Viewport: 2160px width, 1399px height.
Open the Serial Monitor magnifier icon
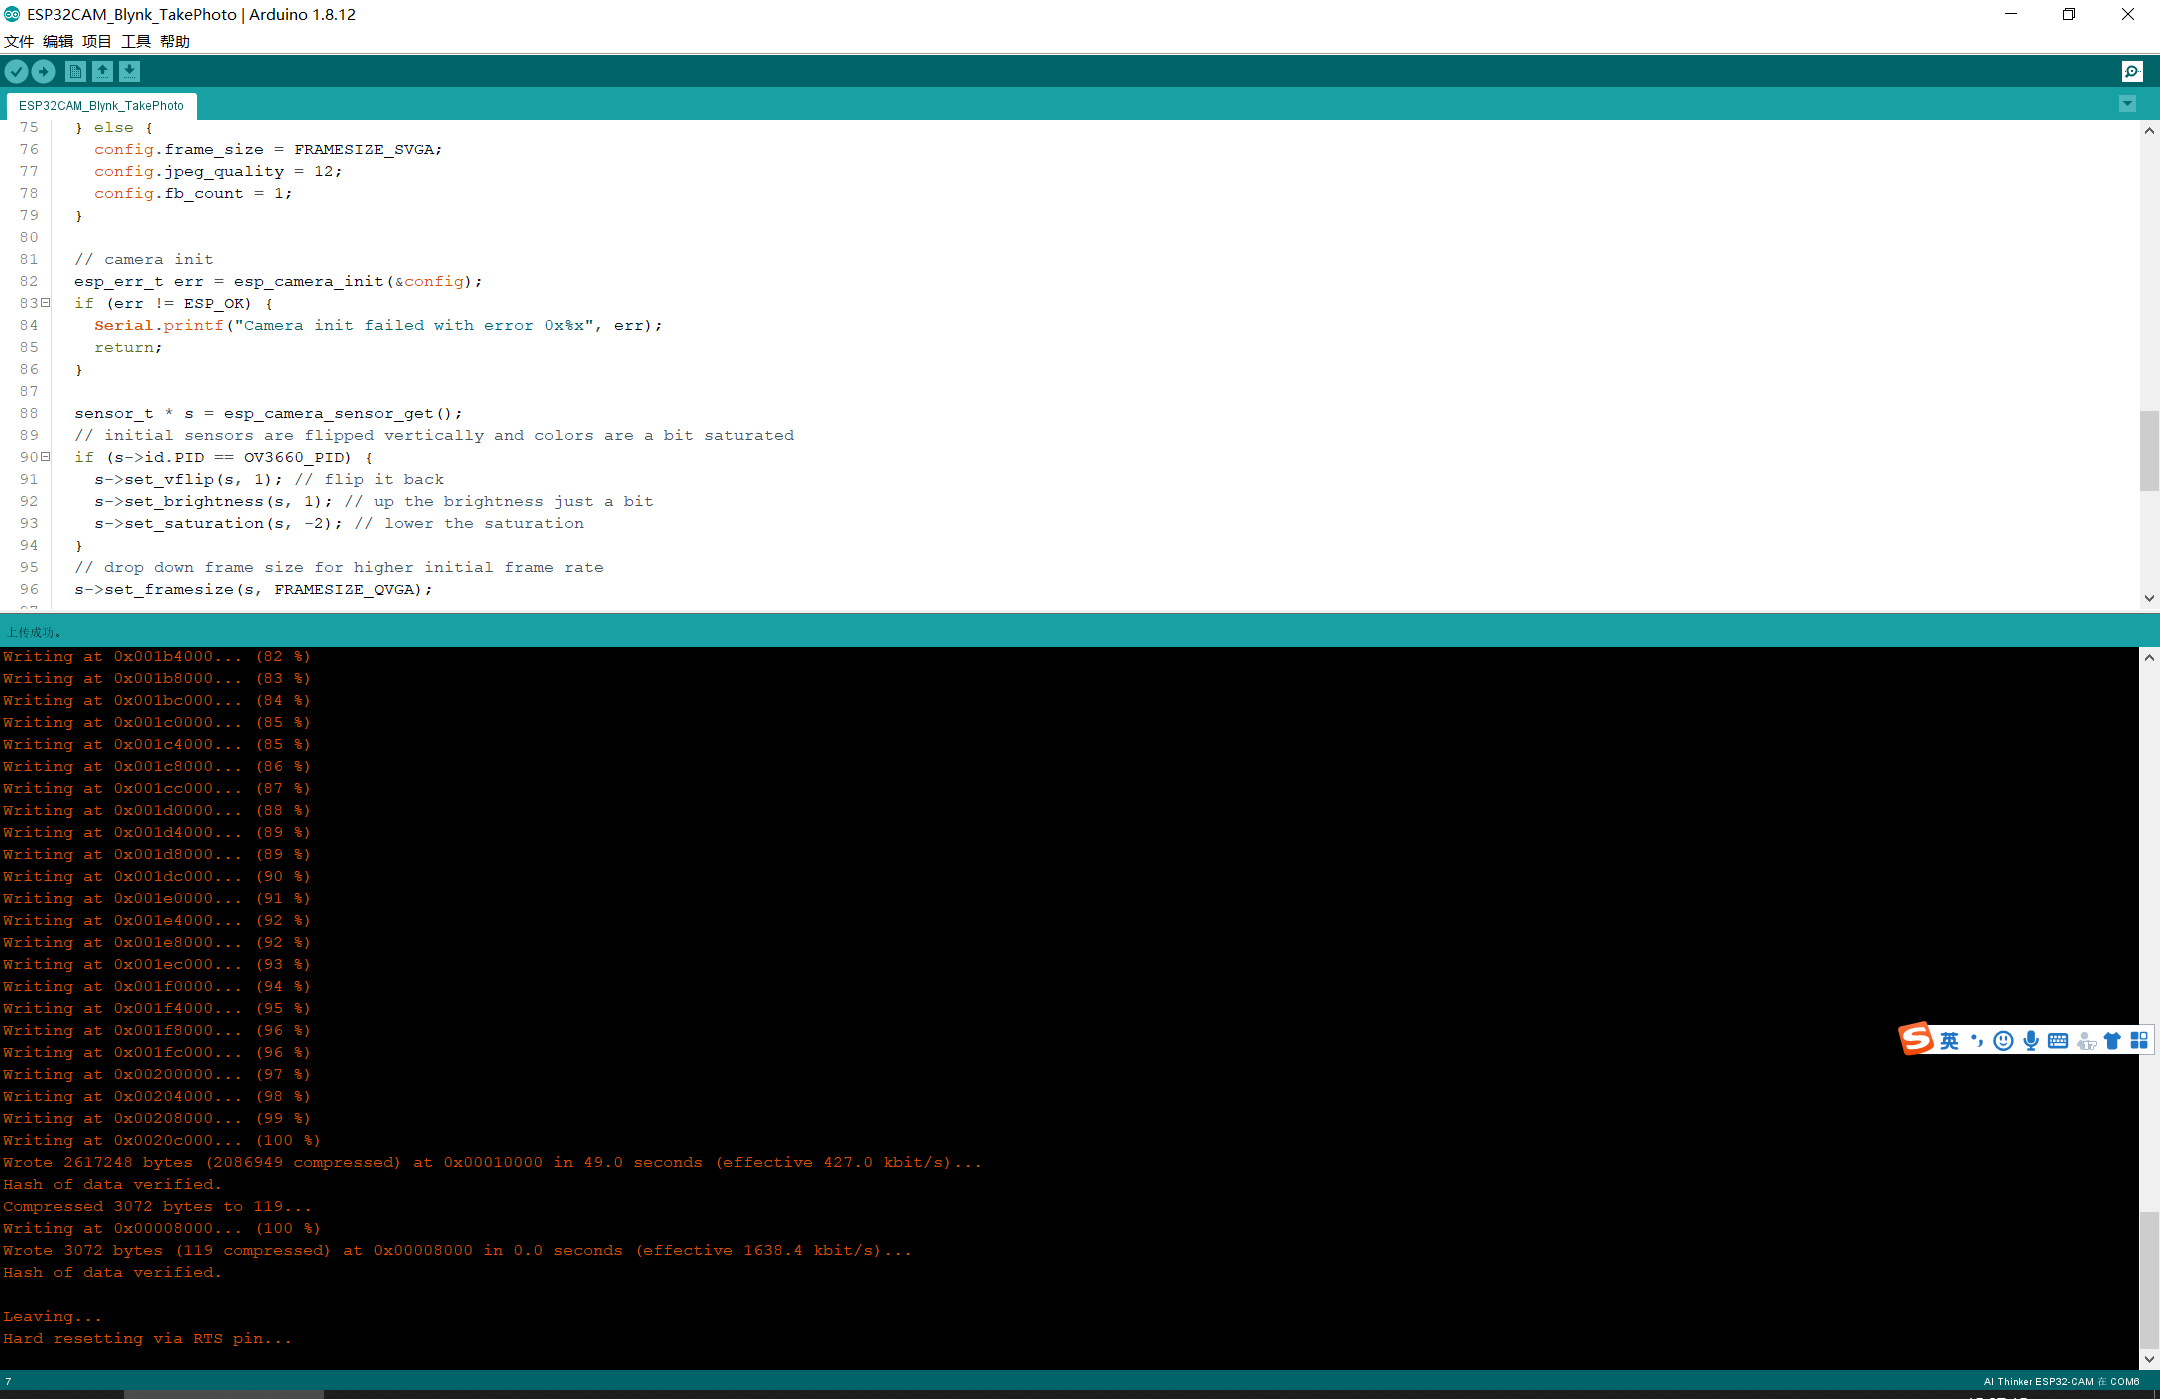2132,71
